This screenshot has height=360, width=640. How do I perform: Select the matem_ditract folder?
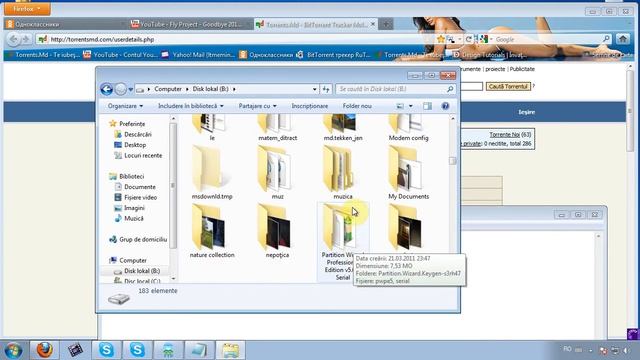point(278,128)
